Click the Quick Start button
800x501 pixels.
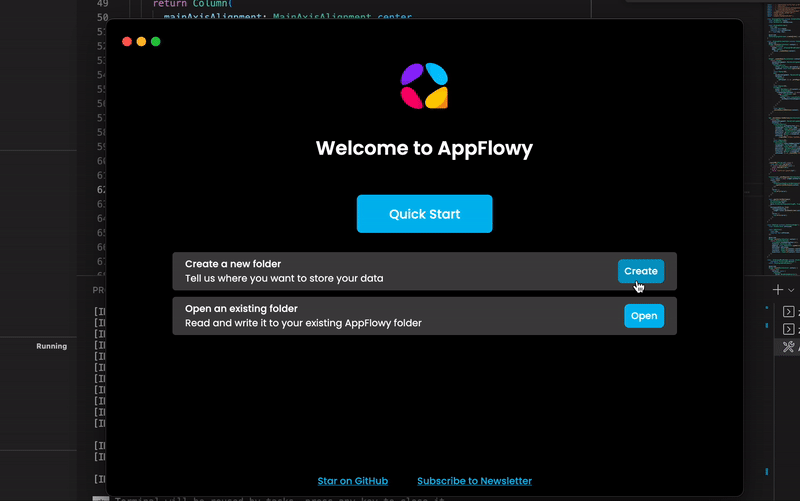pyautogui.click(x=424, y=214)
